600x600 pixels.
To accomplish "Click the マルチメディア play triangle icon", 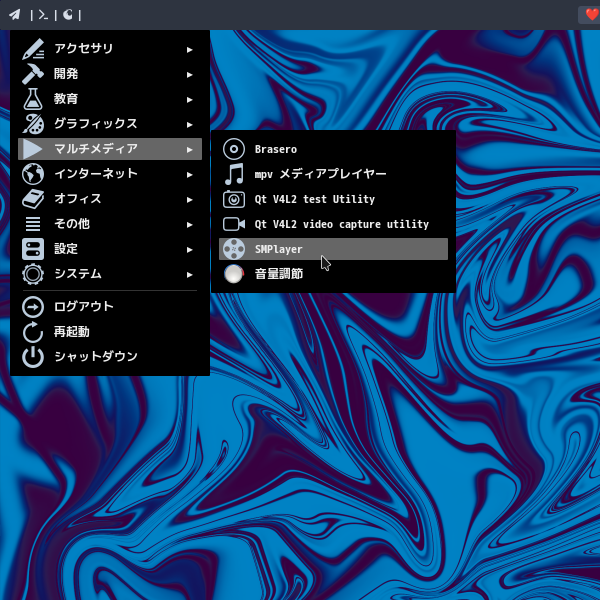I will pyautogui.click(x=33, y=149).
